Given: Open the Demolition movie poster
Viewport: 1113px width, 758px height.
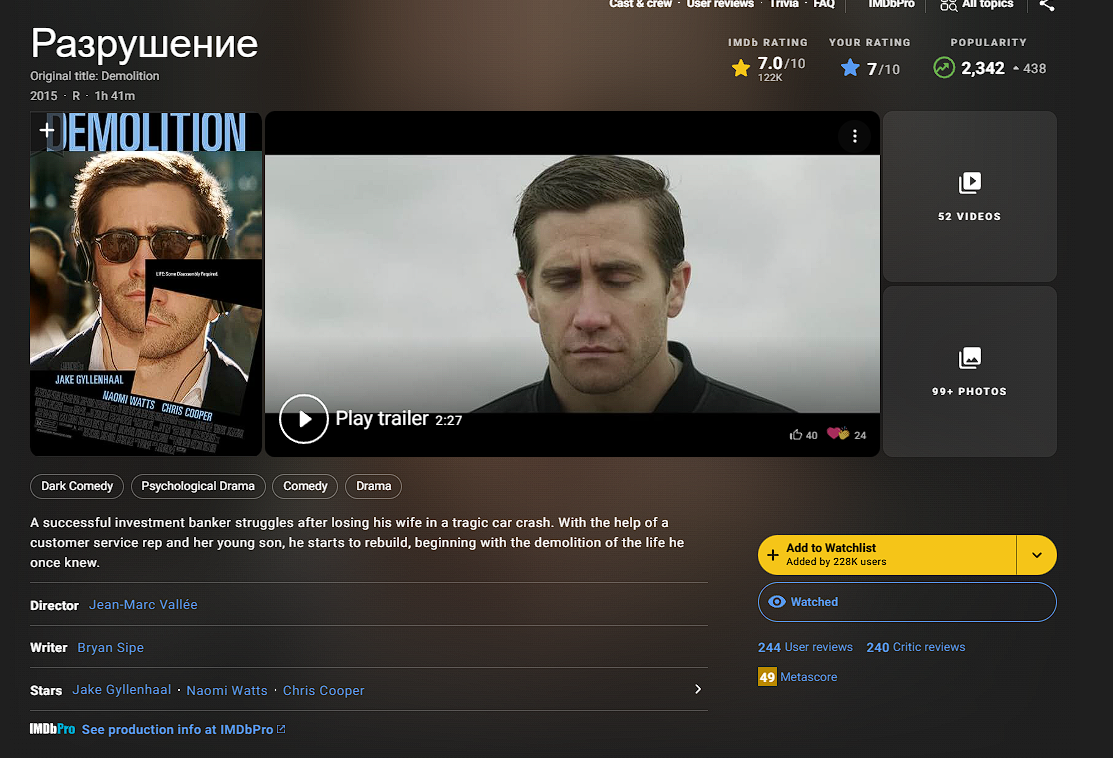Looking at the screenshot, I should tap(146, 283).
